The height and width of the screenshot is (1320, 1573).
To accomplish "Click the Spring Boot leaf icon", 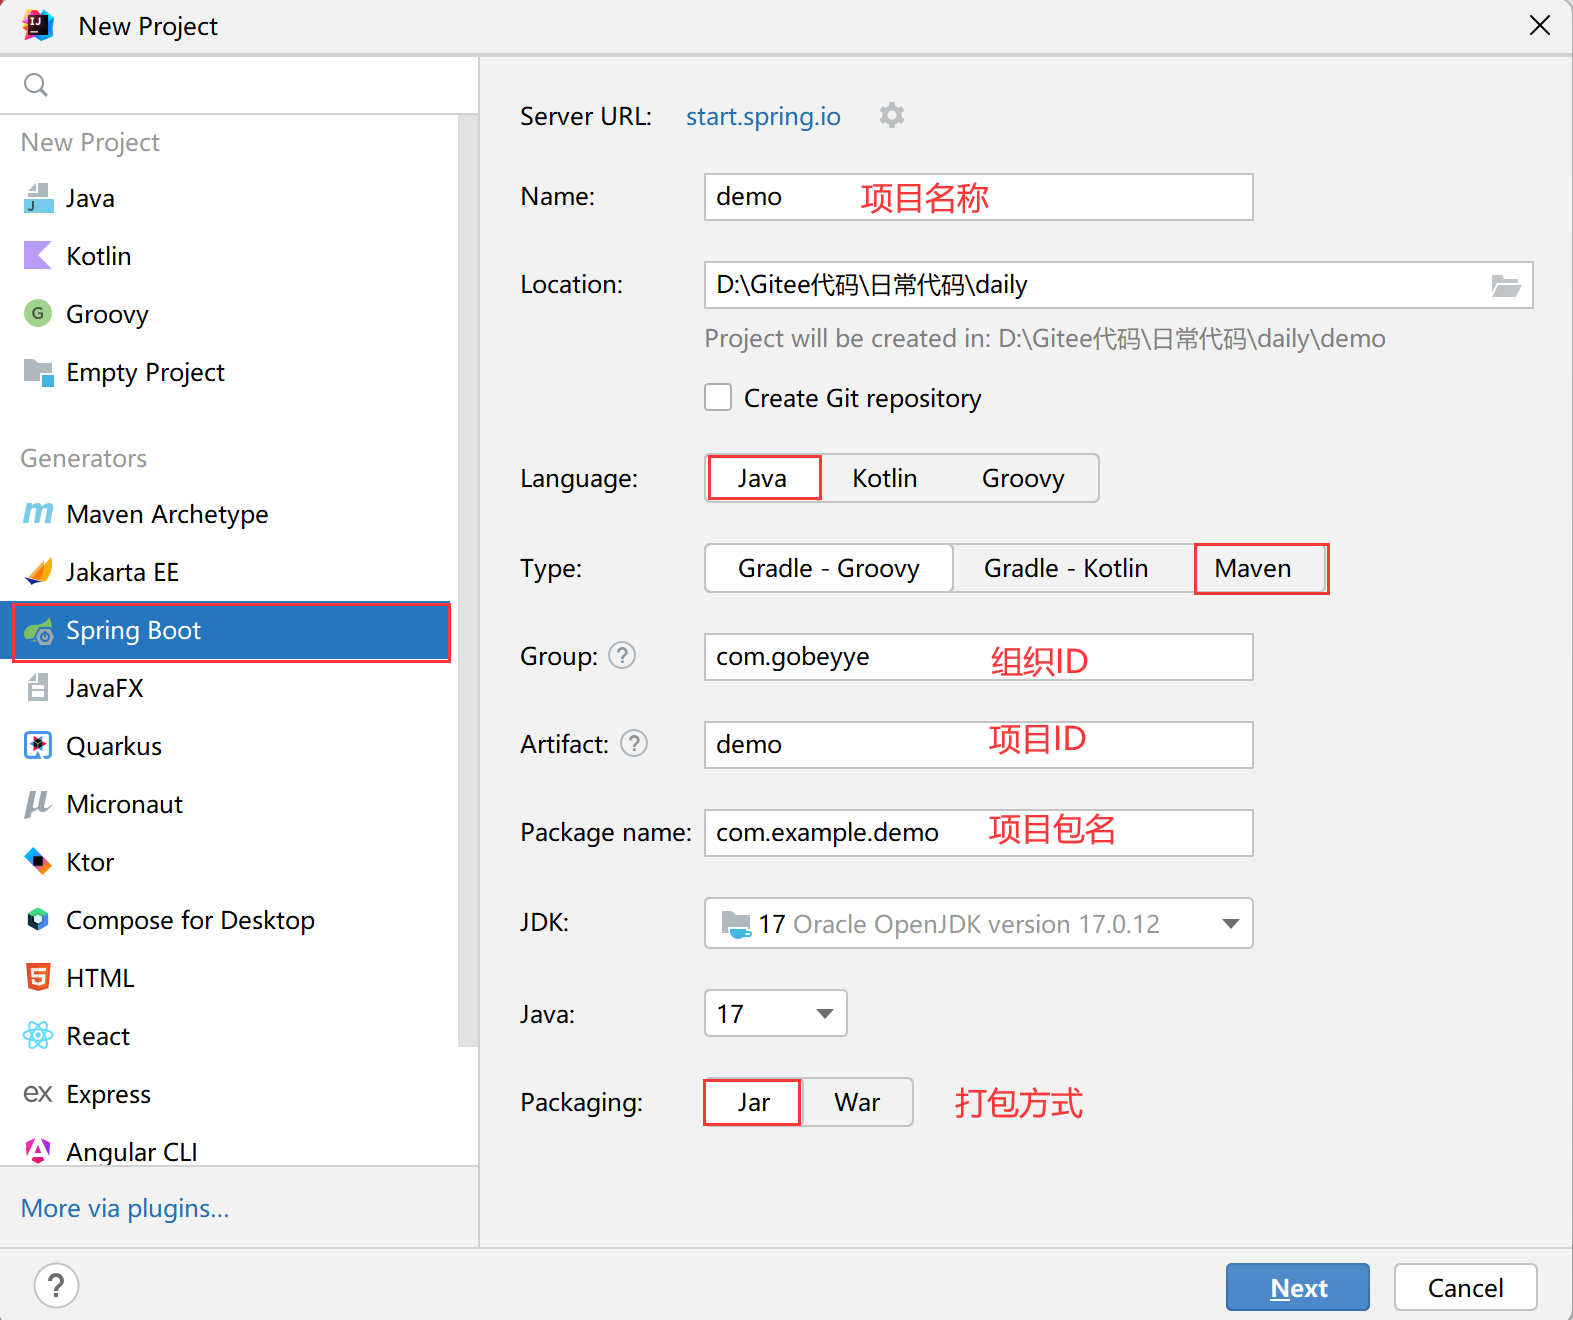I will pos(38,631).
